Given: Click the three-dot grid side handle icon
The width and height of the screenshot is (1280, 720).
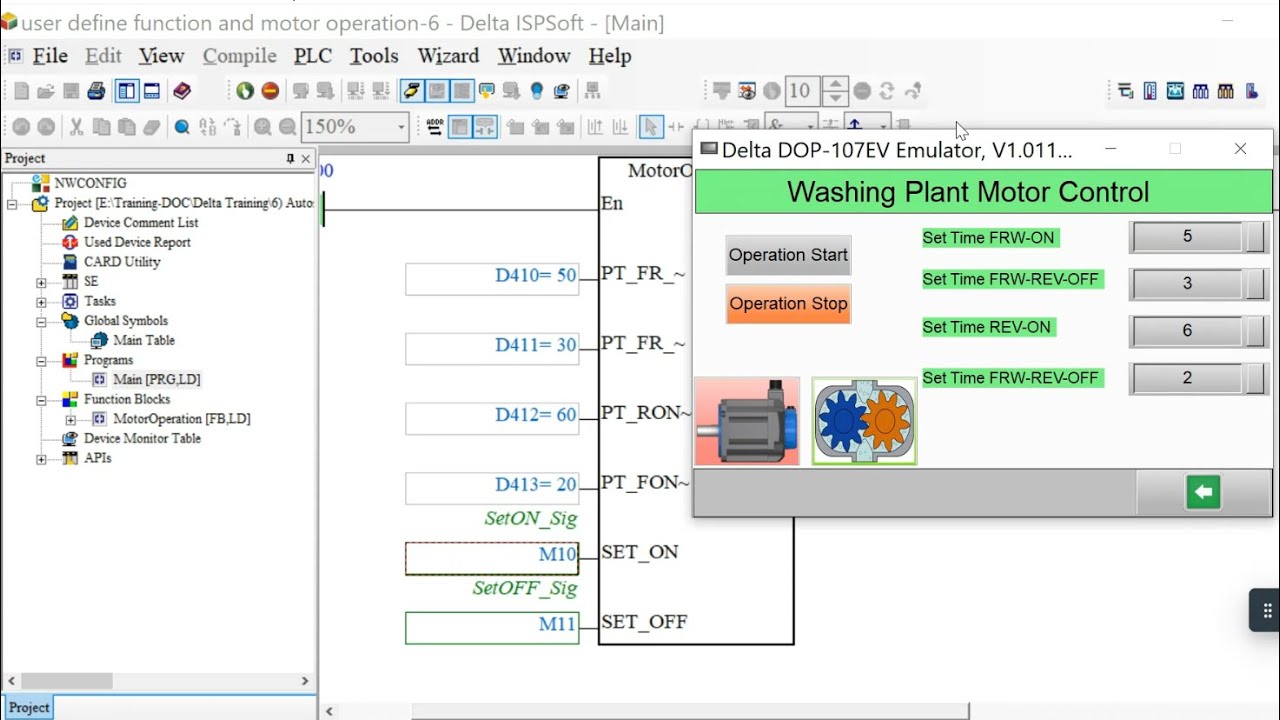Looking at the screenshot, I should coord(1267,610).
